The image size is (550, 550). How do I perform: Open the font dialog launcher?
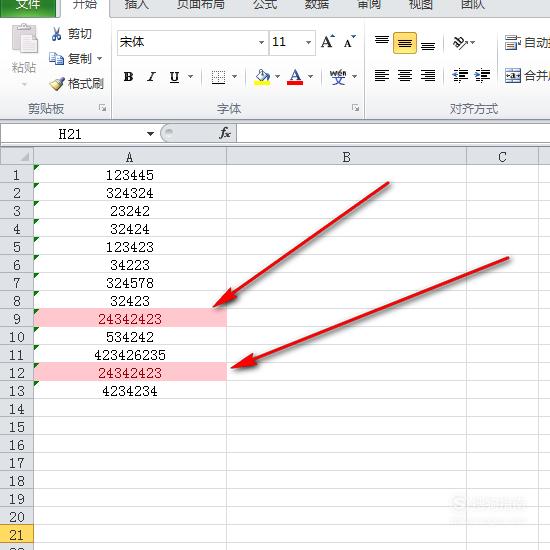coord(355,108)
